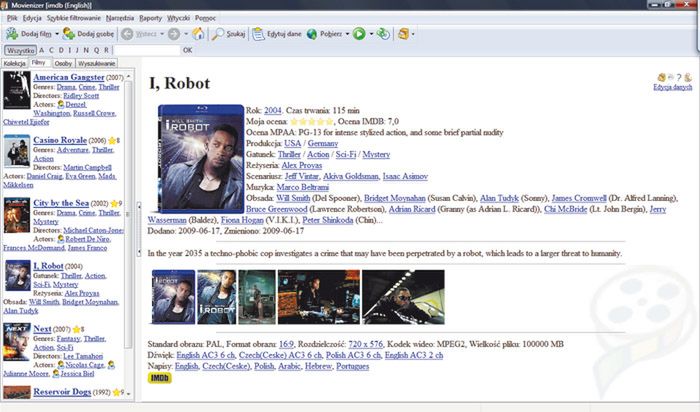Select Casino Royale in the movie list

61,141
